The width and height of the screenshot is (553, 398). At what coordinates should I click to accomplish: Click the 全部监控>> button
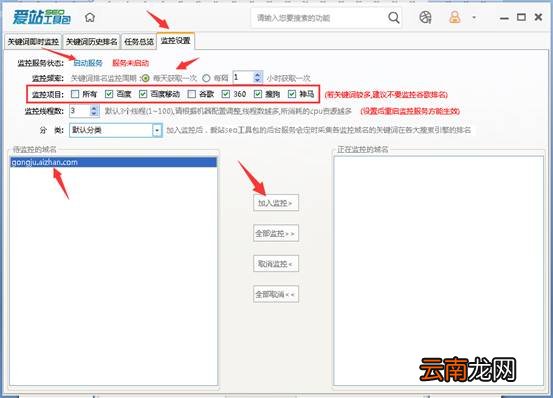276,233
